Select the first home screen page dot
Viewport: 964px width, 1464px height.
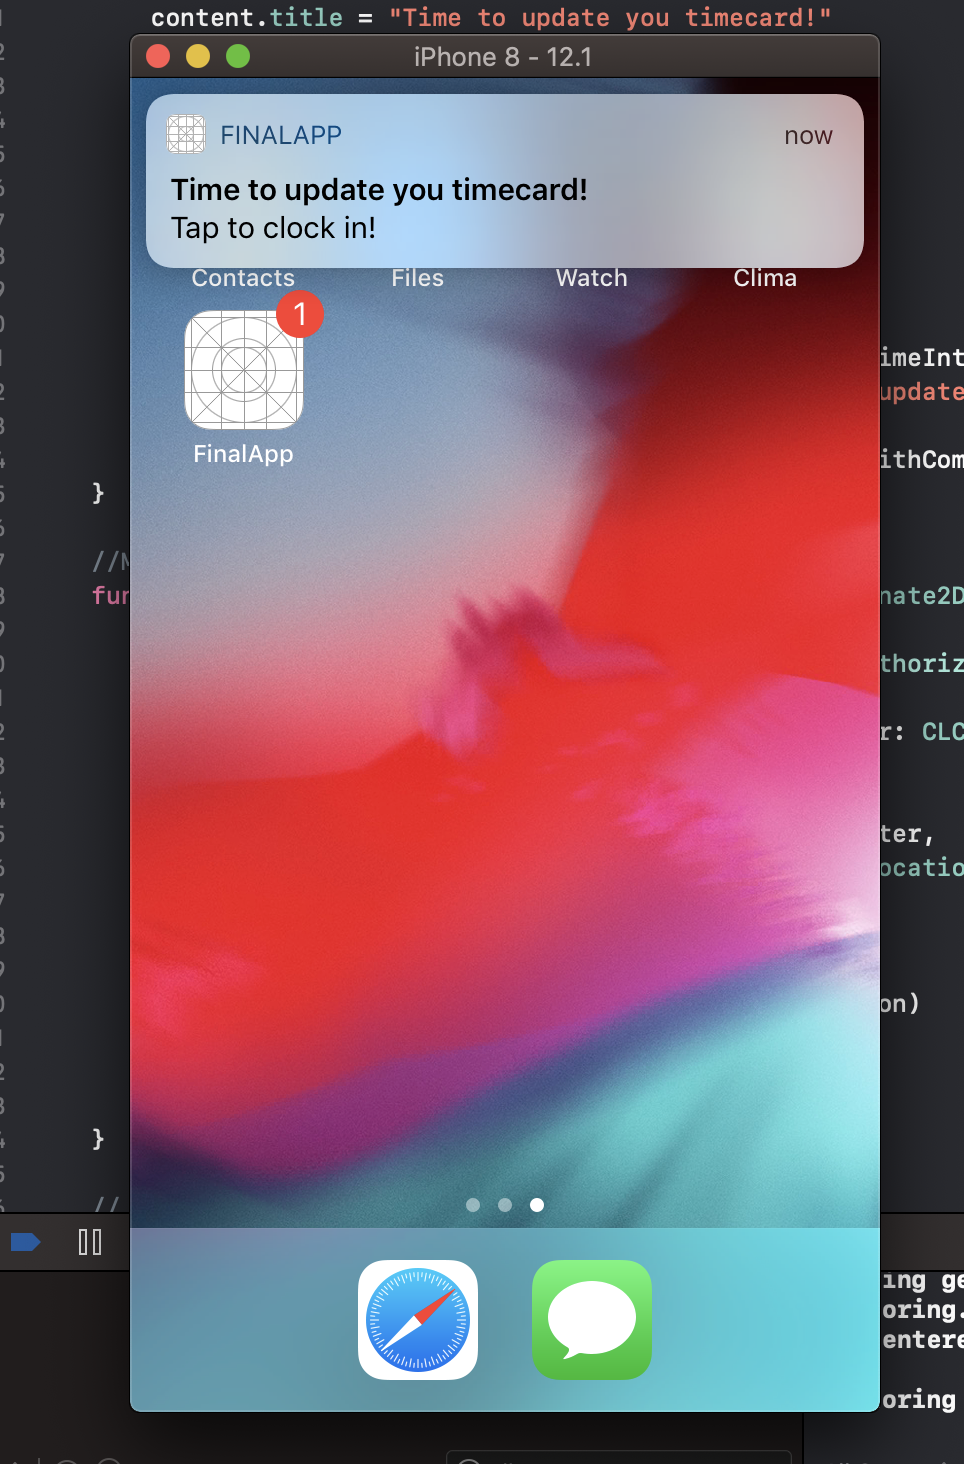click(x=473, y=1205)
